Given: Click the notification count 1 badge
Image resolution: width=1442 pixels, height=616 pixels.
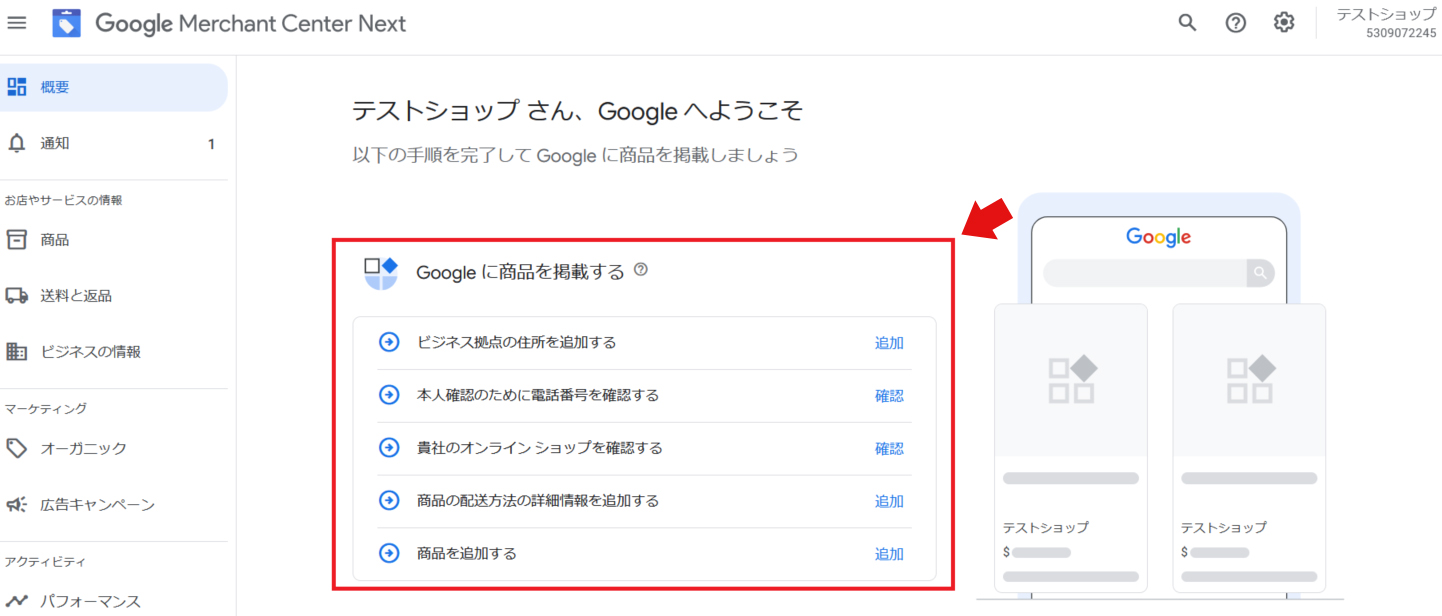Looking at the screenshot, I should point(211,144).
